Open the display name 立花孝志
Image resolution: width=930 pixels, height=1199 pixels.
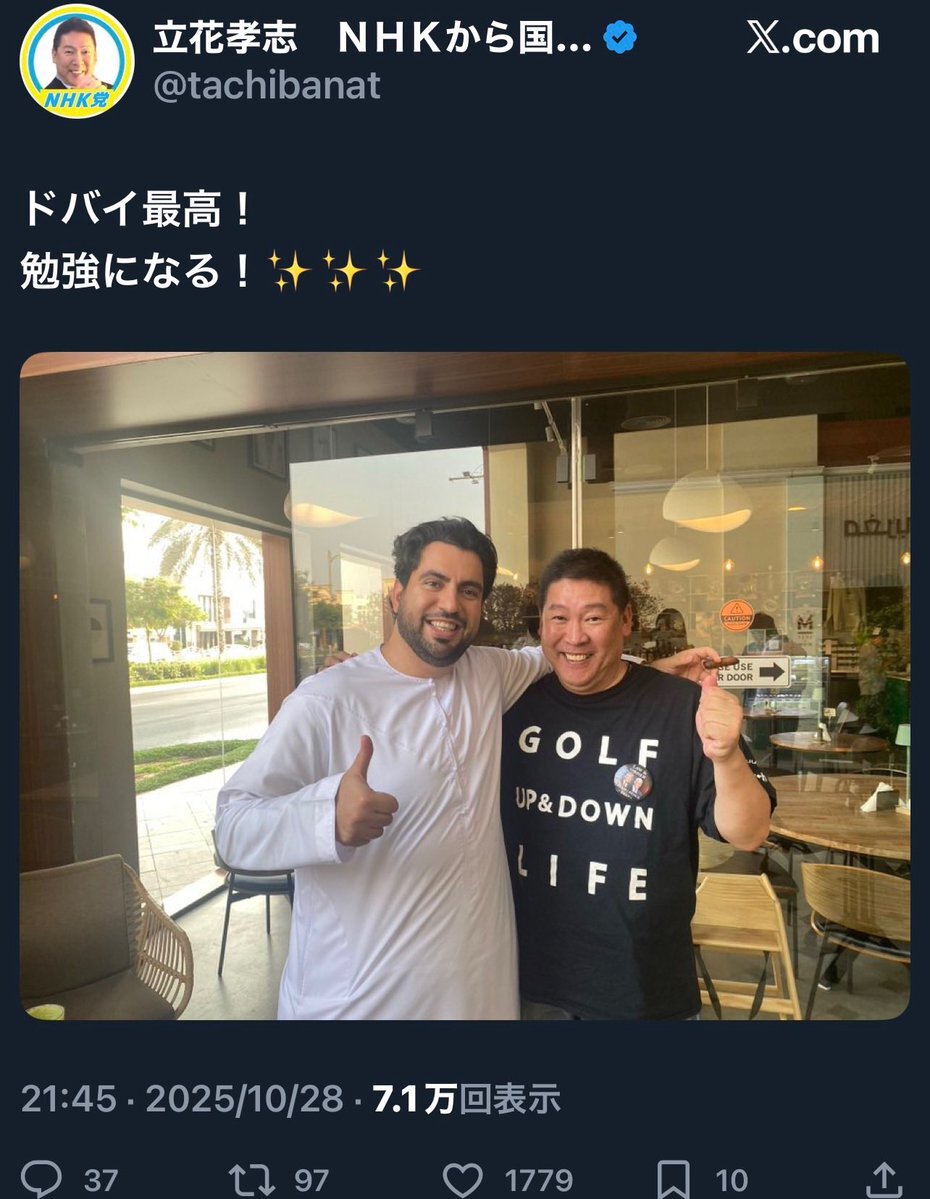(x=225, y=37)
